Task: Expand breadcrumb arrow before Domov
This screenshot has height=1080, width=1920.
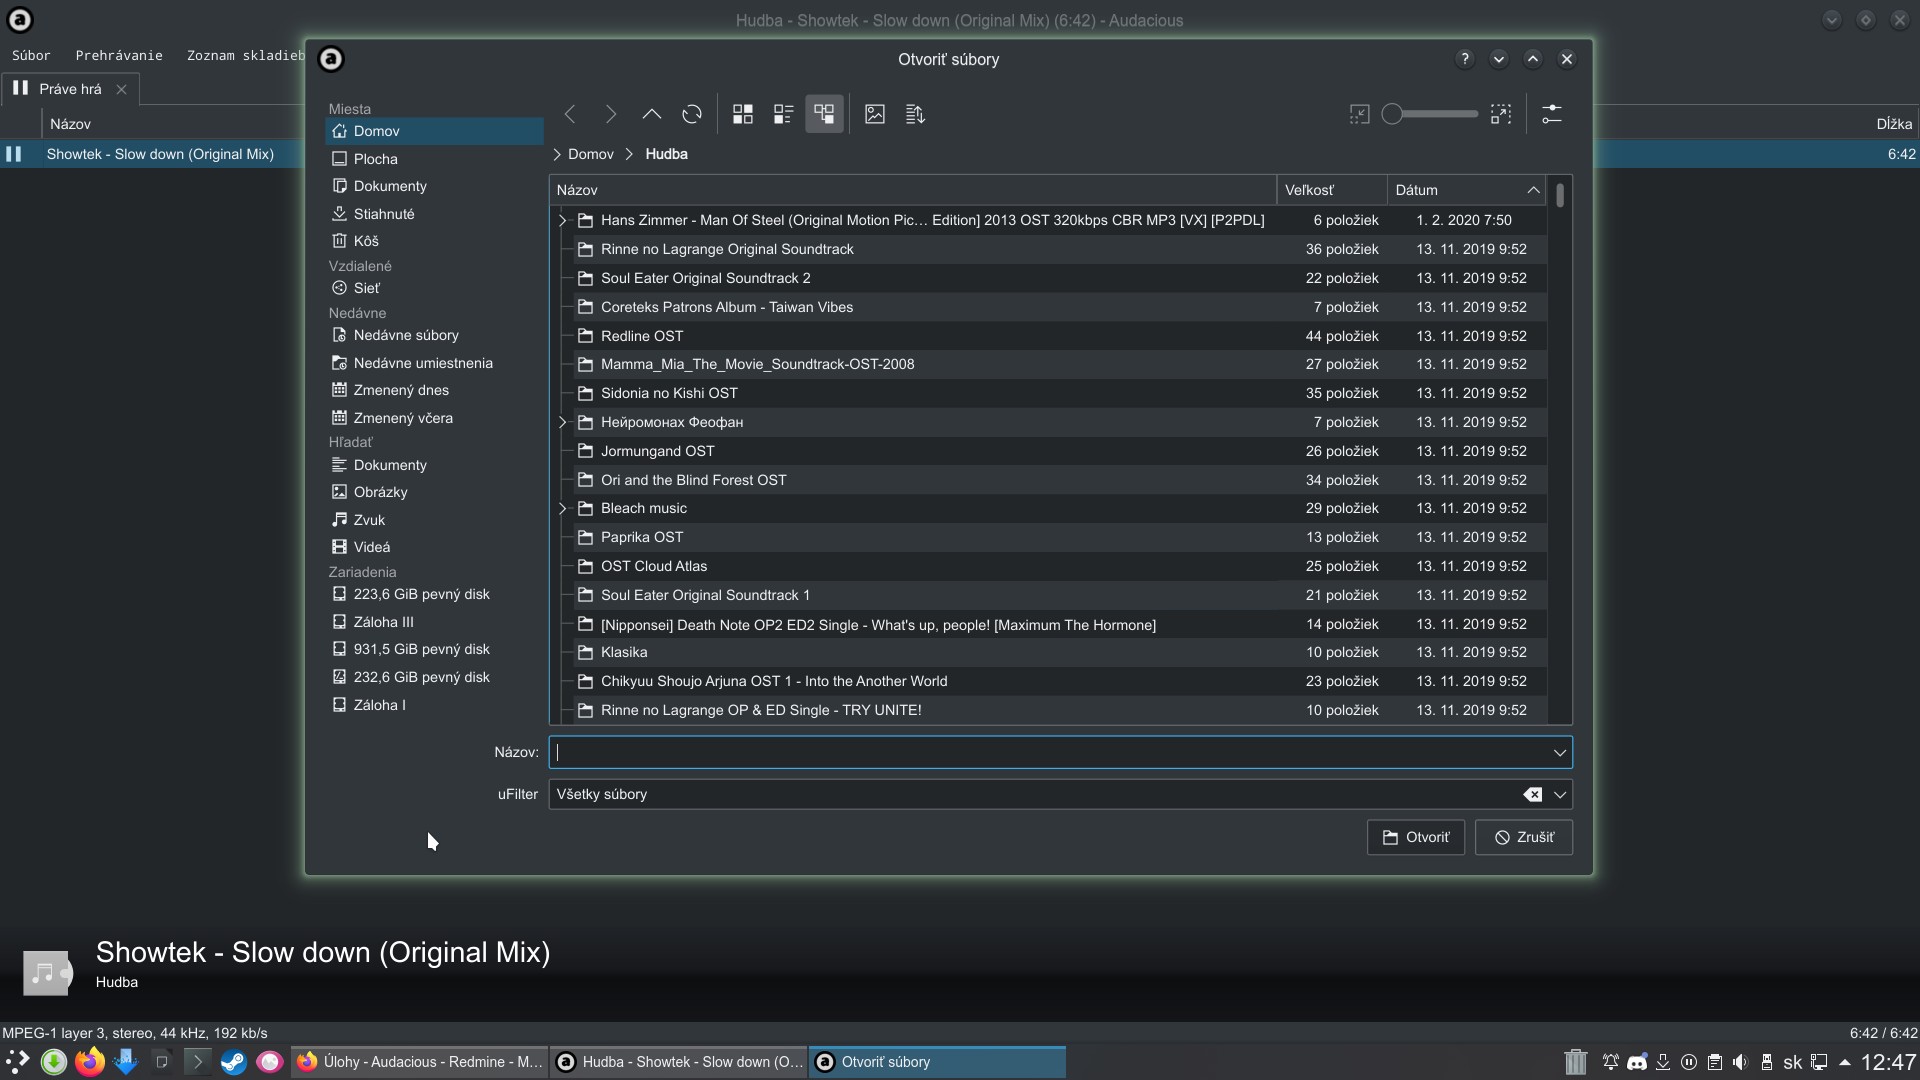Action: point(557,154)
